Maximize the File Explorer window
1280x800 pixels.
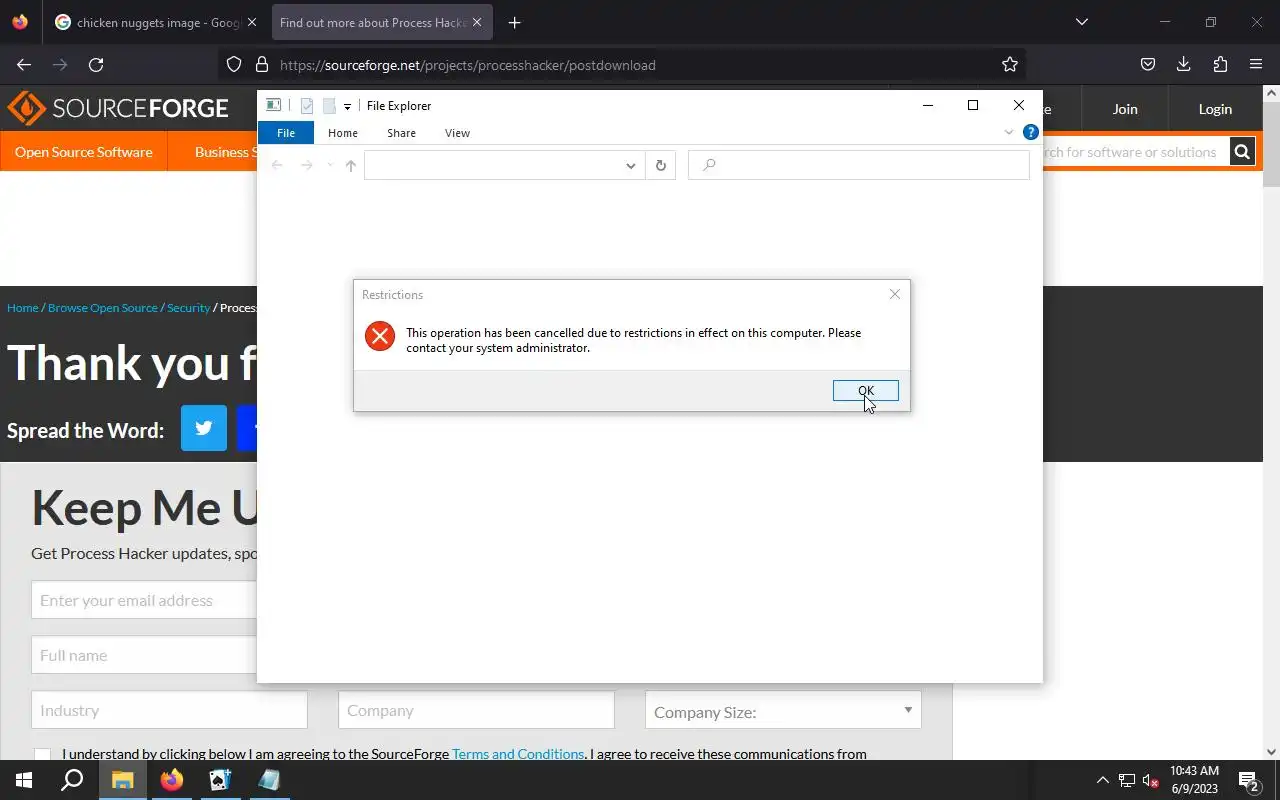tap(972, 105)
